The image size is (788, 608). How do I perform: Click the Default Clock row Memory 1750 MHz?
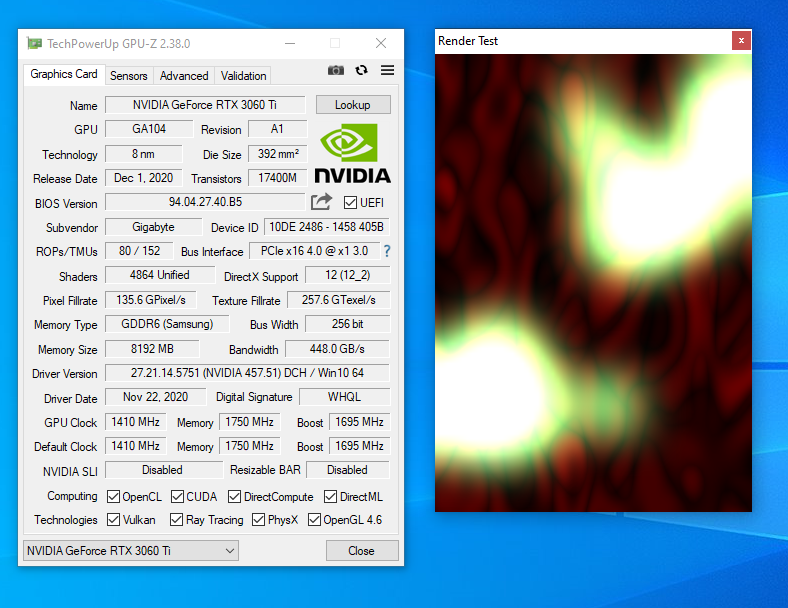(249, 446)
